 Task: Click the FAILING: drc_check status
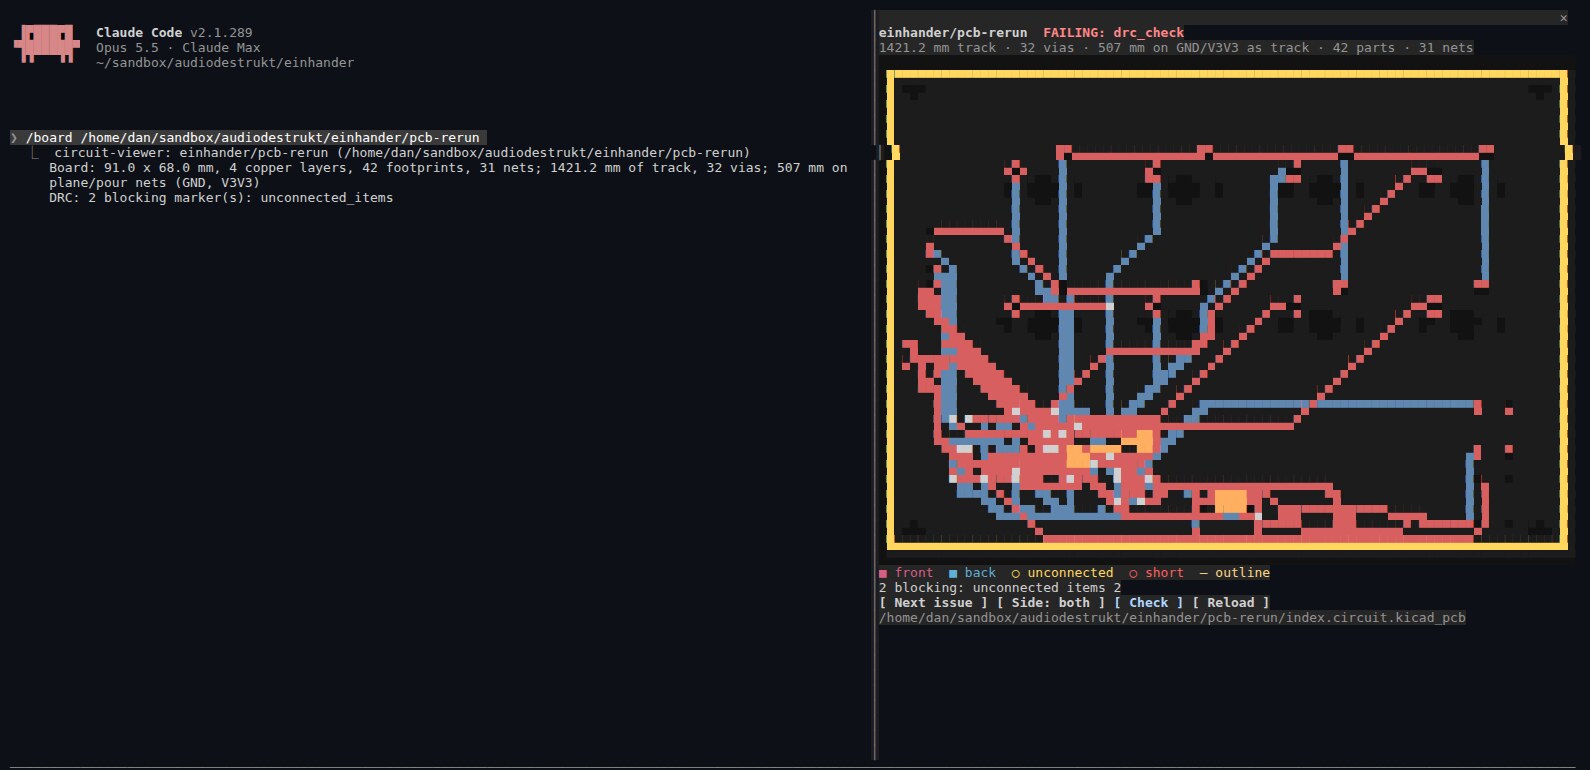click(x=1113, y=33)
